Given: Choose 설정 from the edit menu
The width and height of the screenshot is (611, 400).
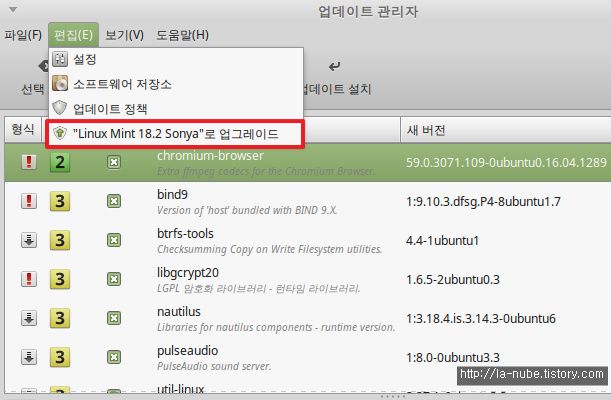Looking at the screenshot, I should point(175,59).
